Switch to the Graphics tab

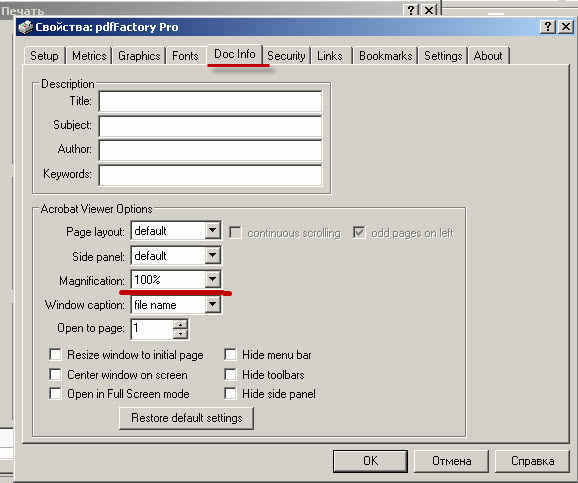pos(139,56)
